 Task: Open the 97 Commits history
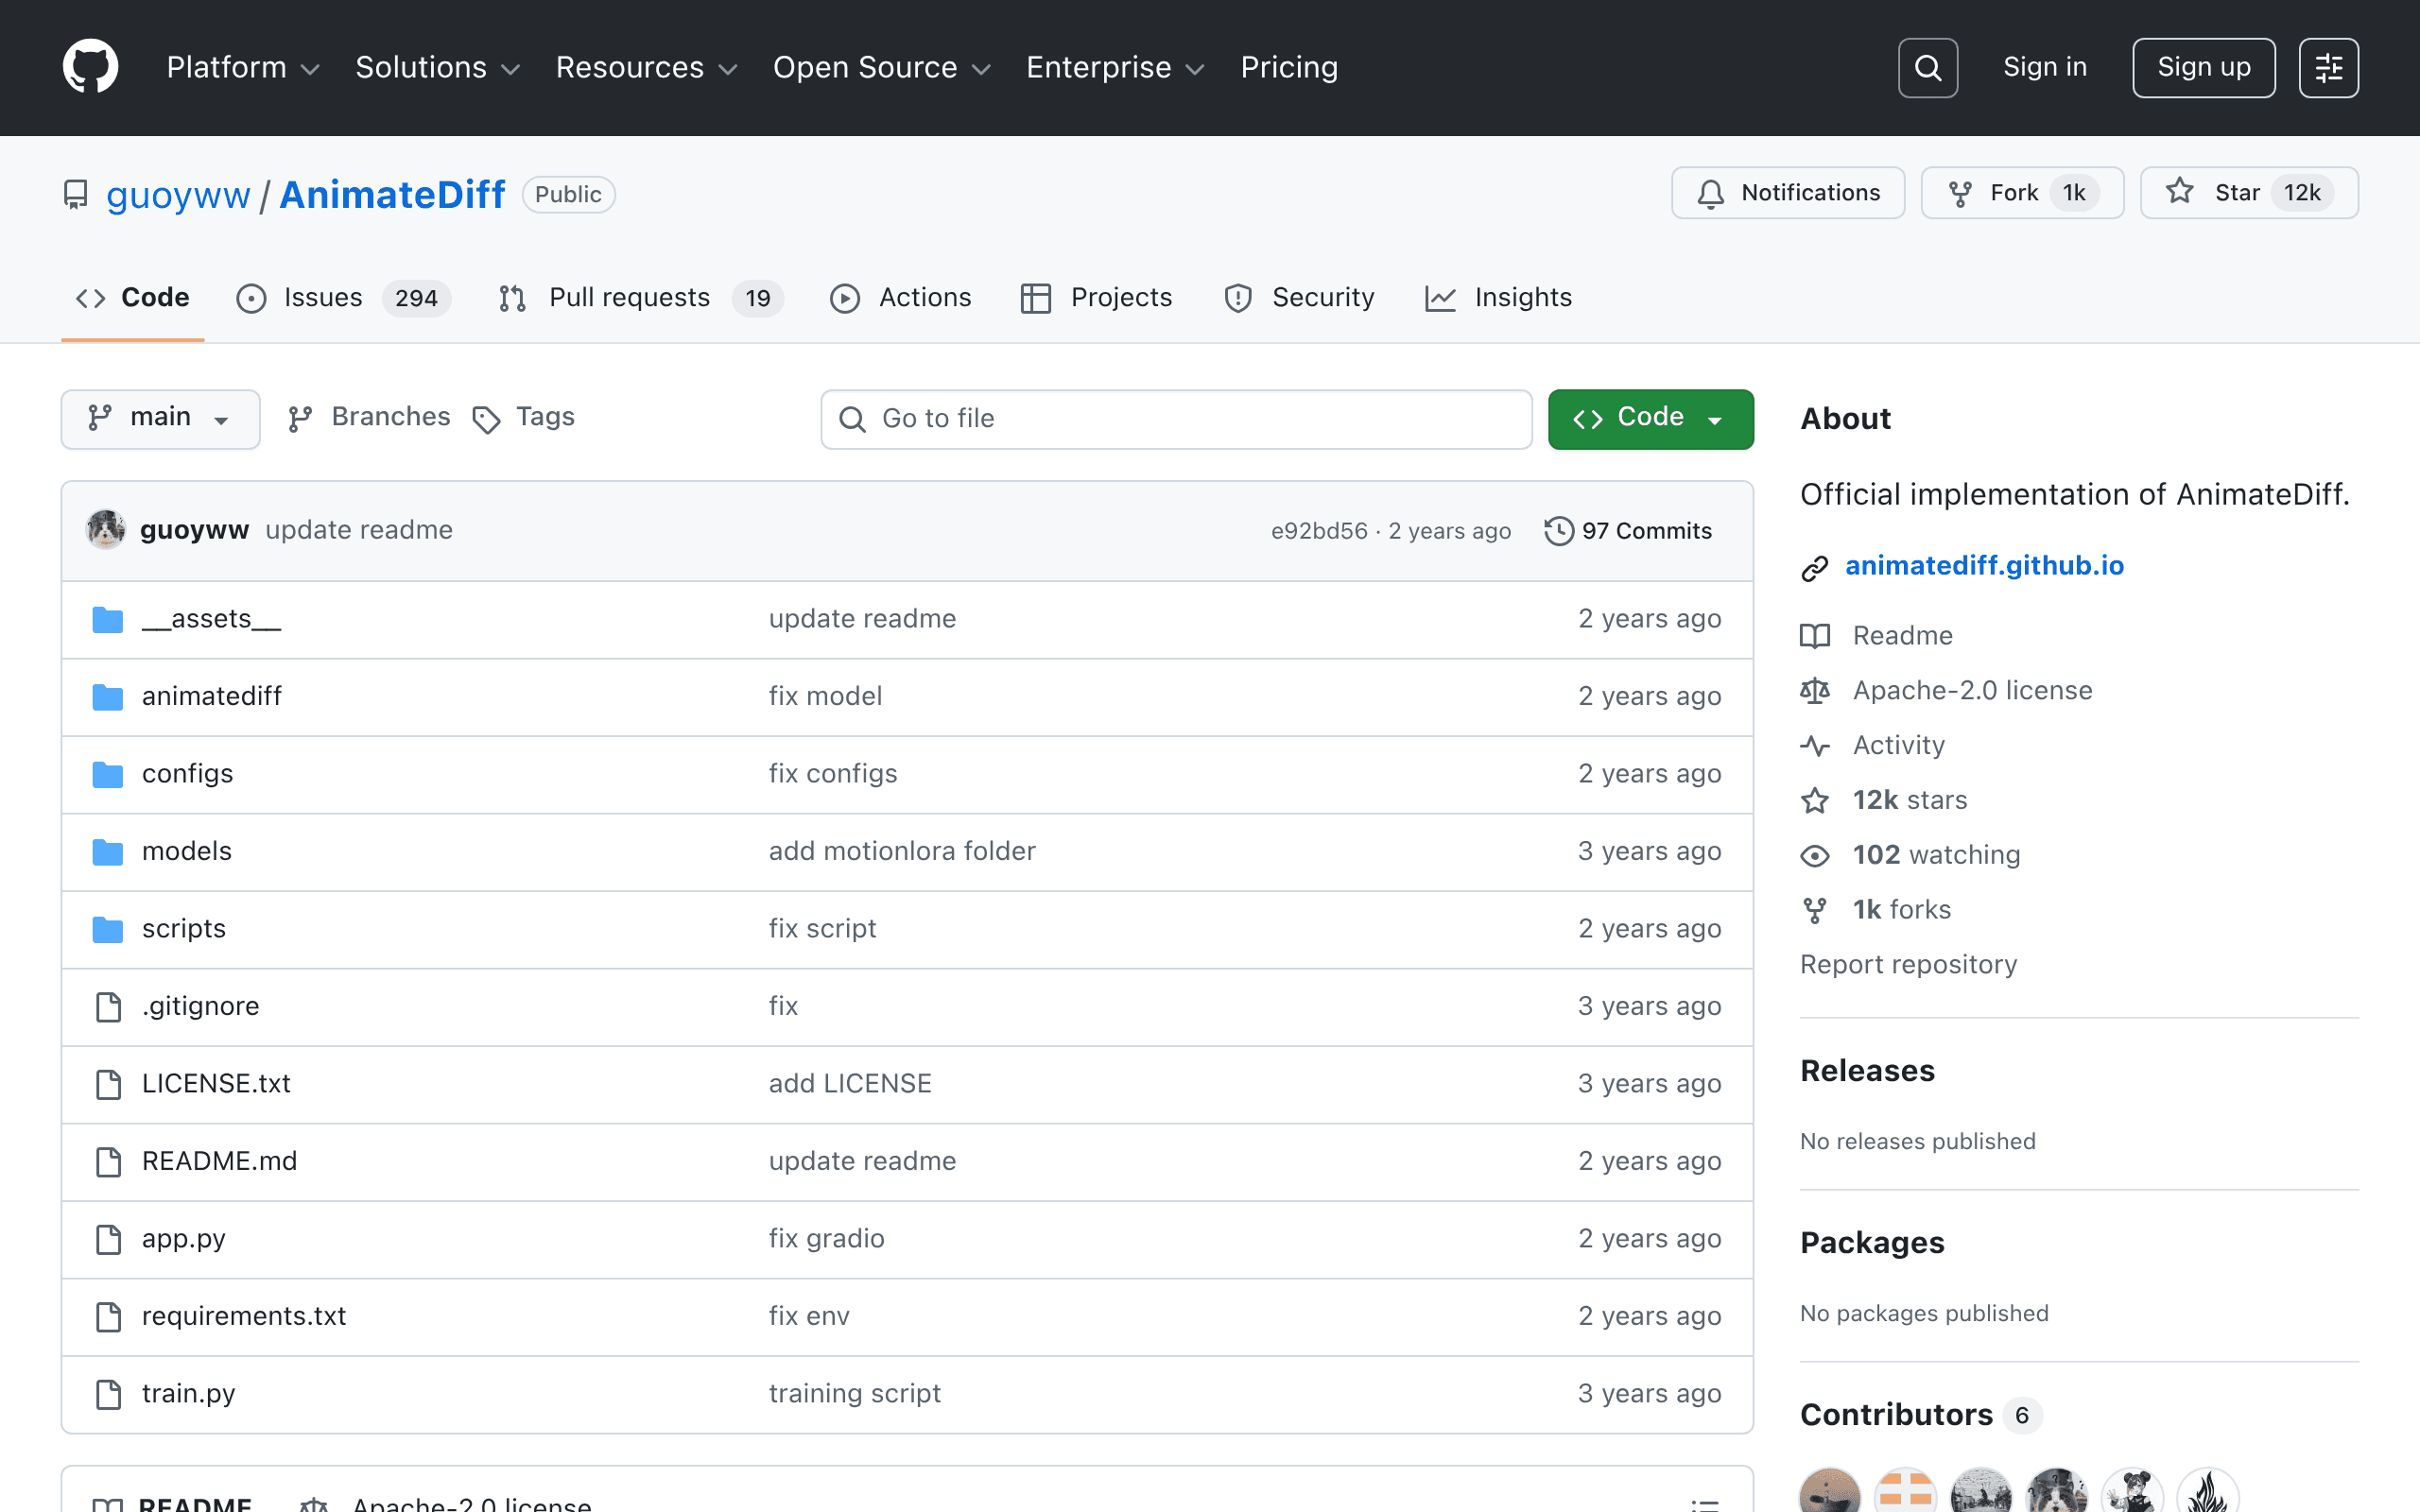click(x=1628, y=531)
